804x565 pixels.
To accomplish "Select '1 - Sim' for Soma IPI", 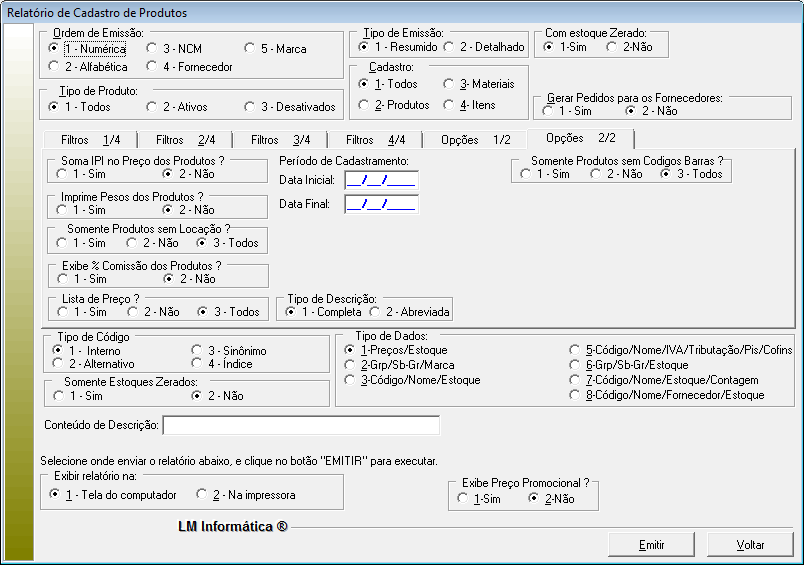I will [x=62, y=174].
